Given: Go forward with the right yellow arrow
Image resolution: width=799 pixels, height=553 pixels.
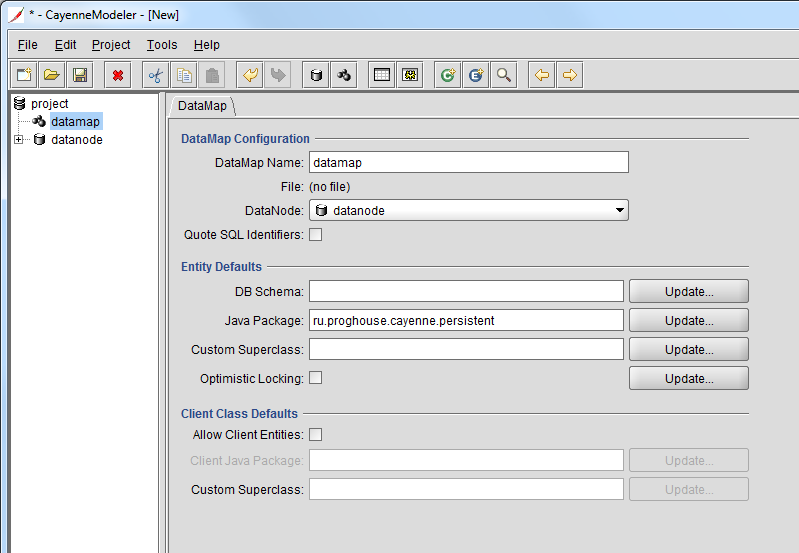Looking at the screenshot, I should click(570, 75).
